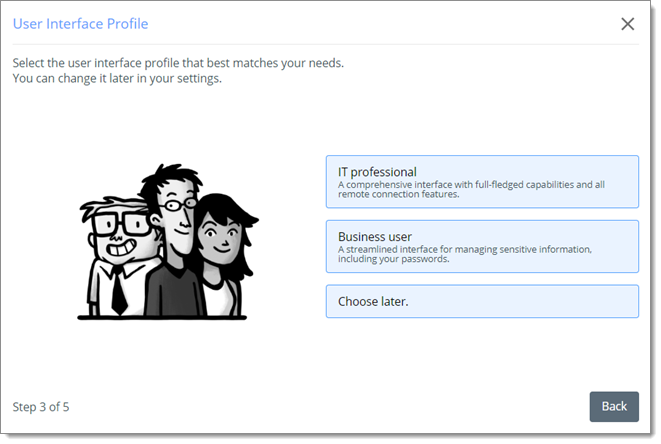
Task: Close the User Interface Profile dialog
Action: [x=628, y=24]
